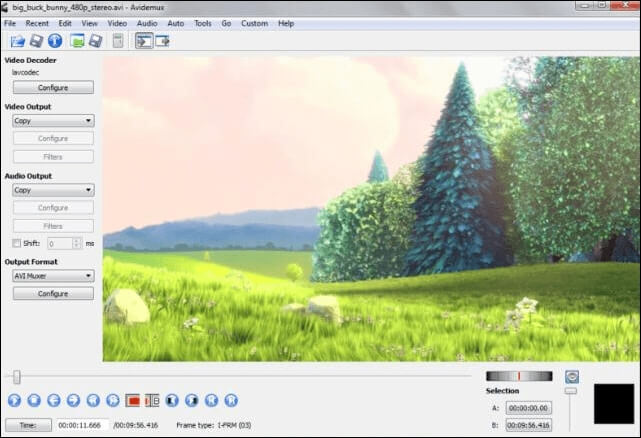This screenshot has height=438, width=641.
Task: Open the Video menu
Action: click(117, 23)
